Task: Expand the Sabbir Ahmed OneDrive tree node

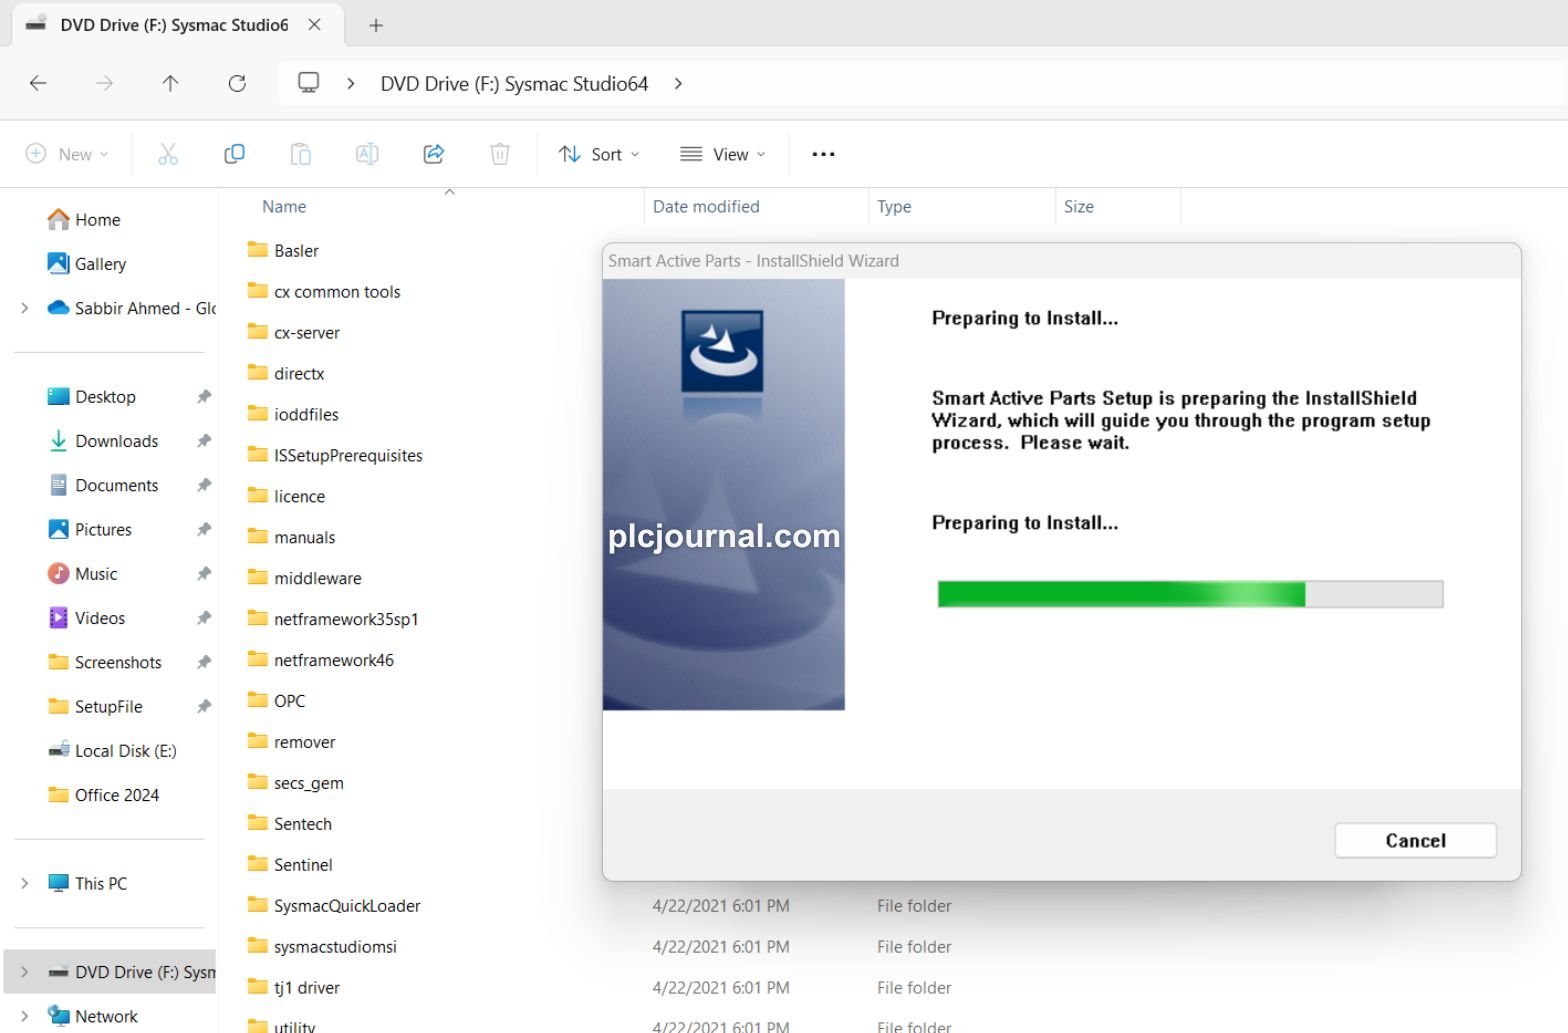Action: coord(25,308)
